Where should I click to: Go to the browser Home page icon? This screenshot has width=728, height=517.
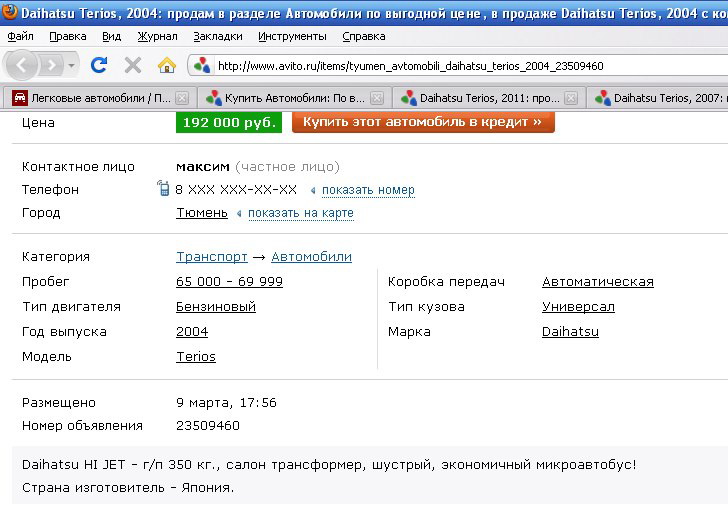tap(166, 65)
